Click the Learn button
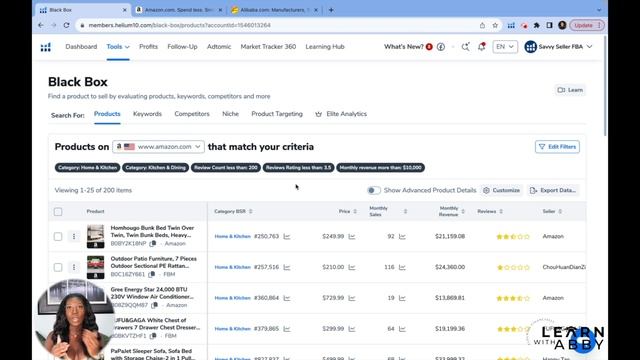Viewport: 640px width, 360px height. coord(570,90)
